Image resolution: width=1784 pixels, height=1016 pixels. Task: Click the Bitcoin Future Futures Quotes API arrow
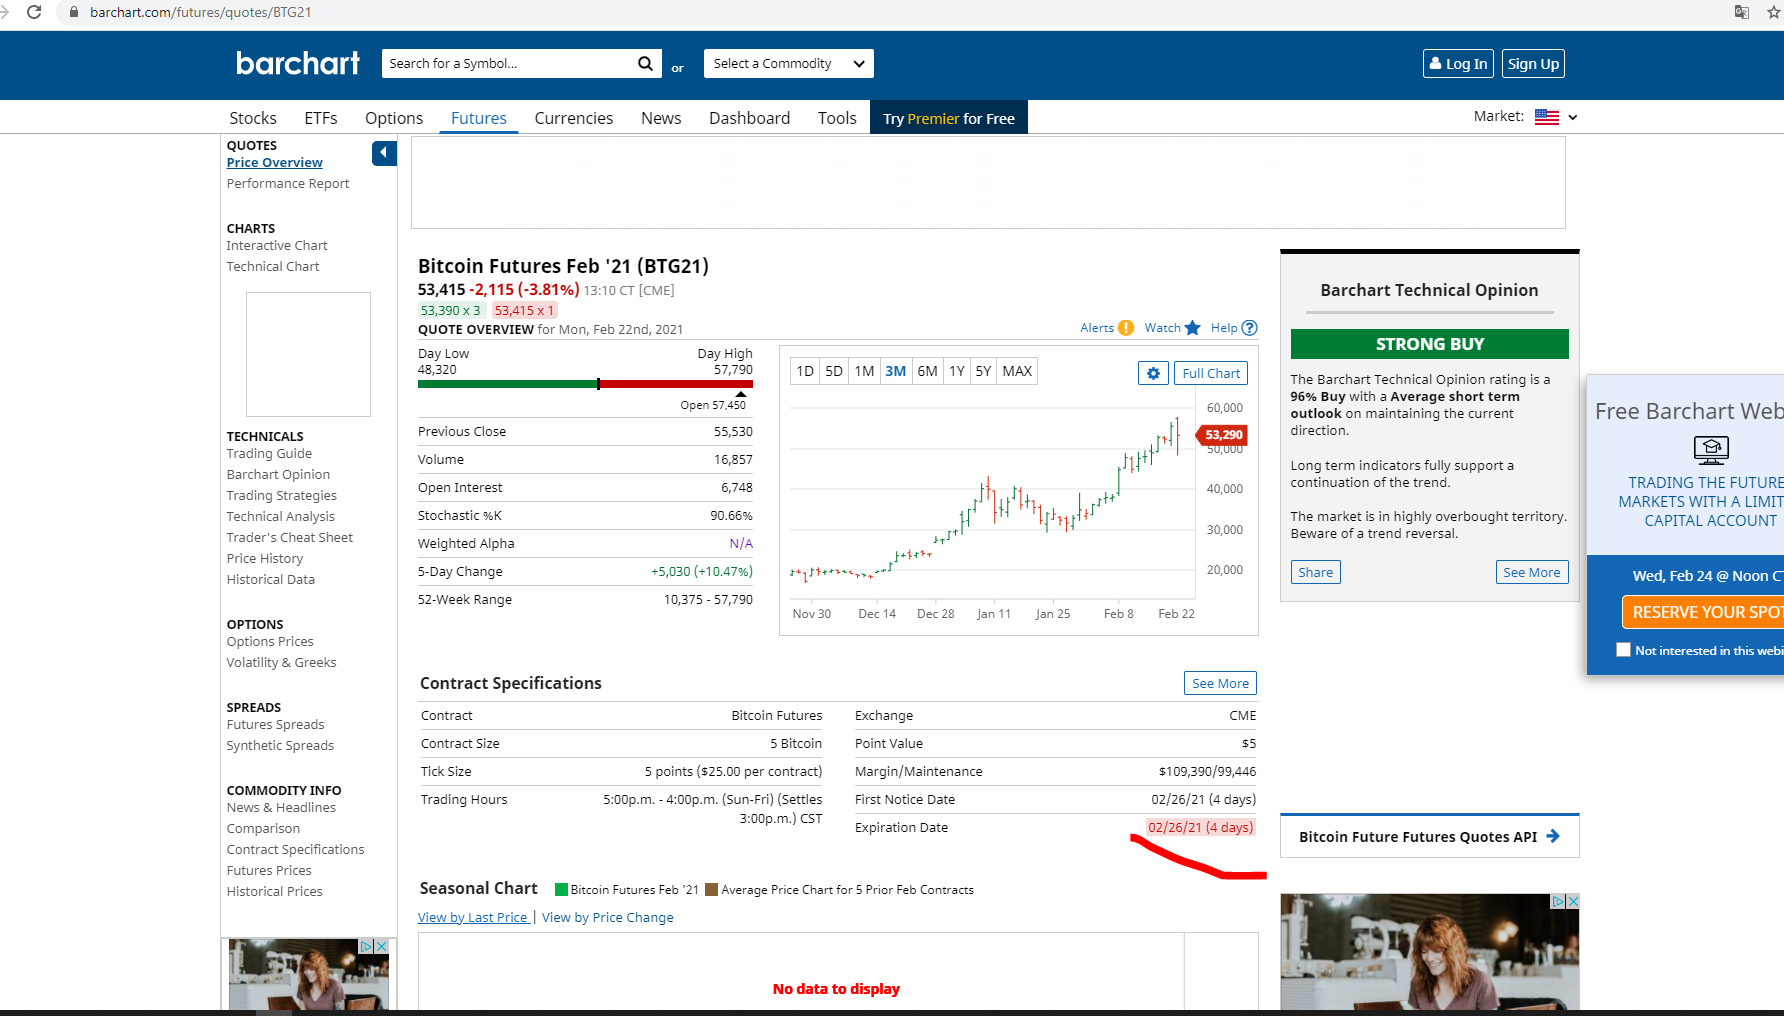[1553, 836]
